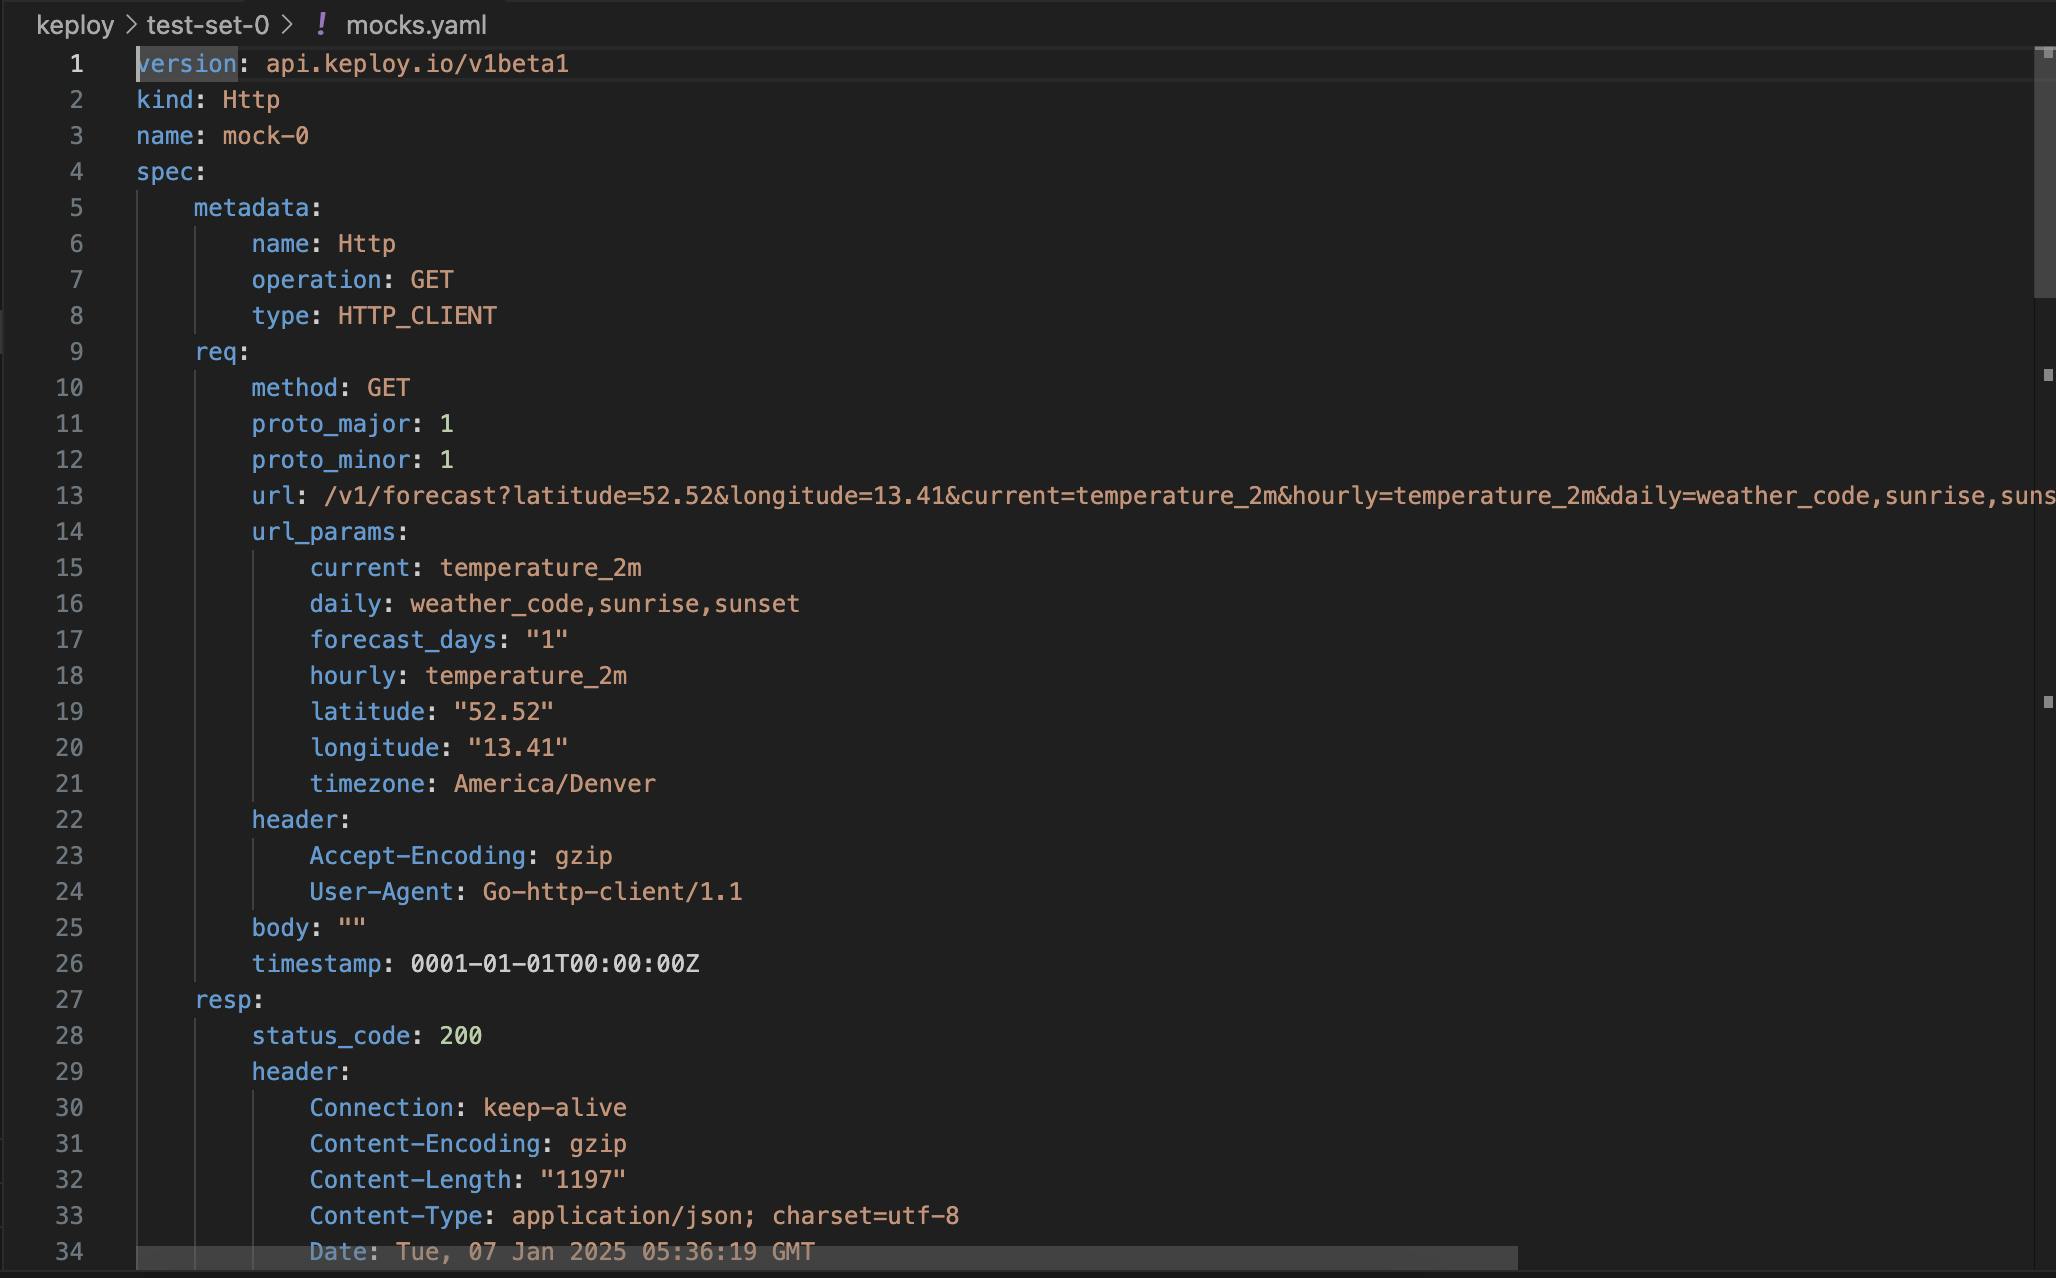Click the "52.52" latitude value
The width and height of the screenshot is (2056, 1278).
[504, 712]
